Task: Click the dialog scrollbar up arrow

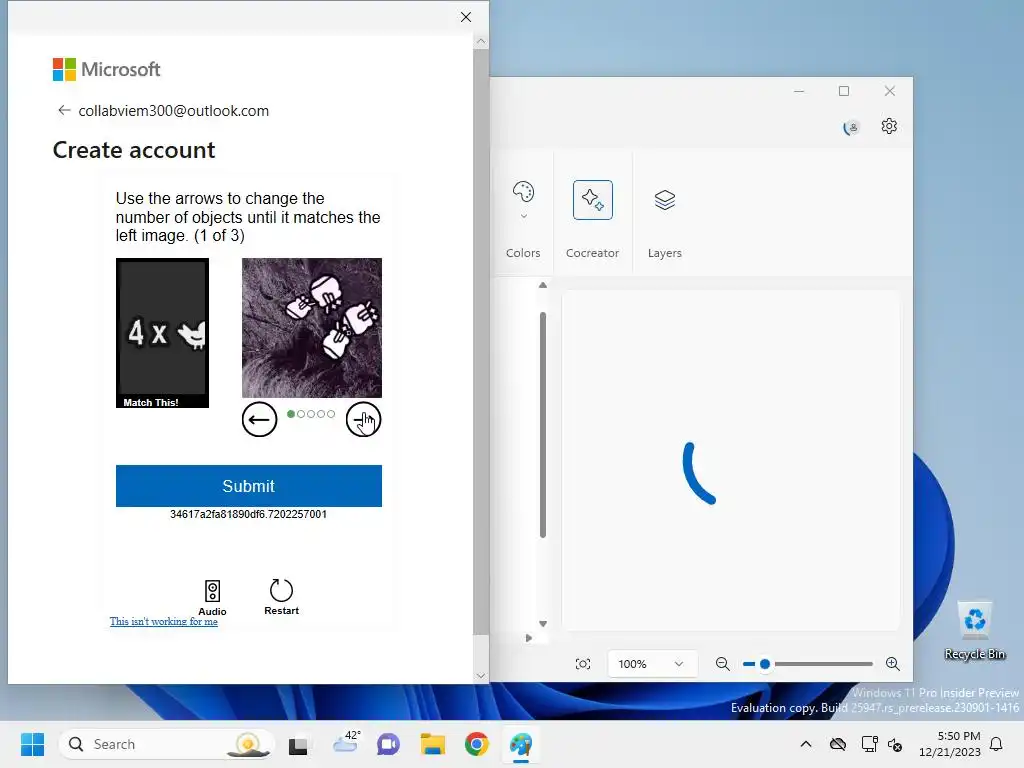Action: [x=481, y=41]
